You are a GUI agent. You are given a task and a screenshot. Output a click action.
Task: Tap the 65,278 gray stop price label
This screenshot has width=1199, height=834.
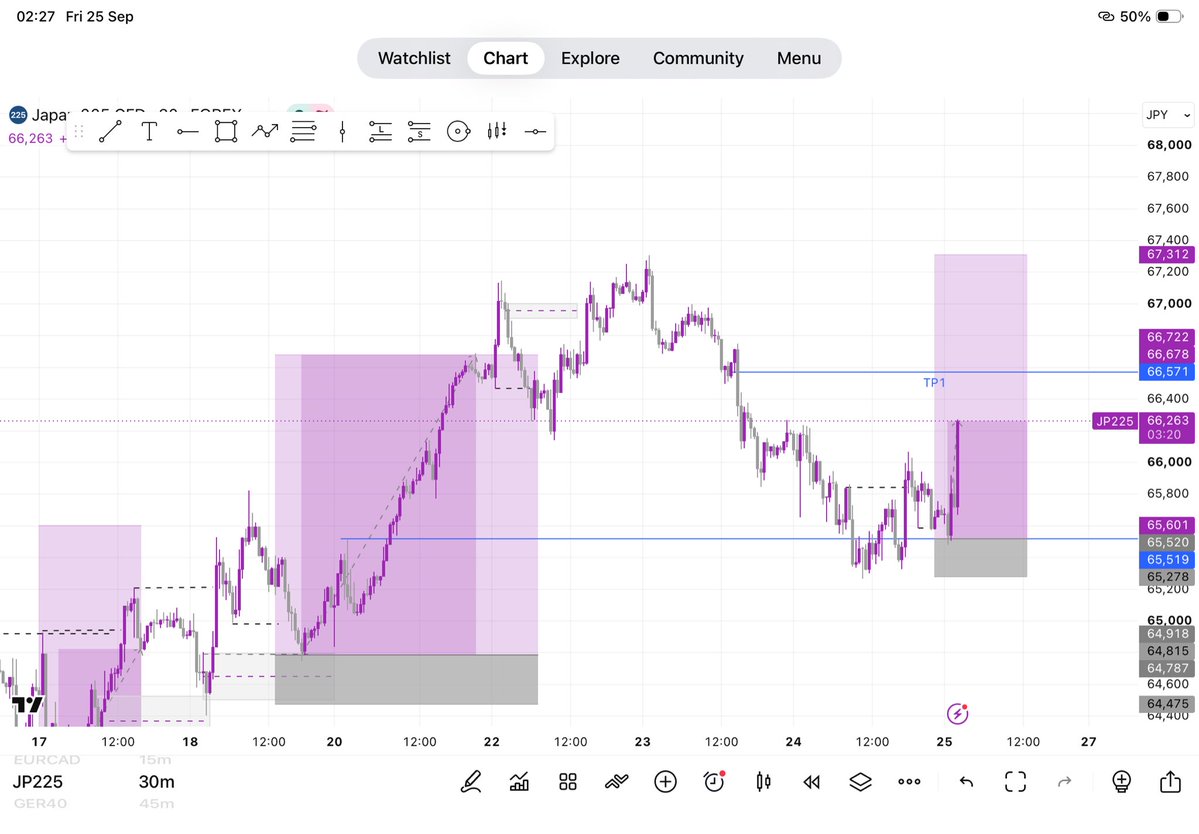point(1167,577)
